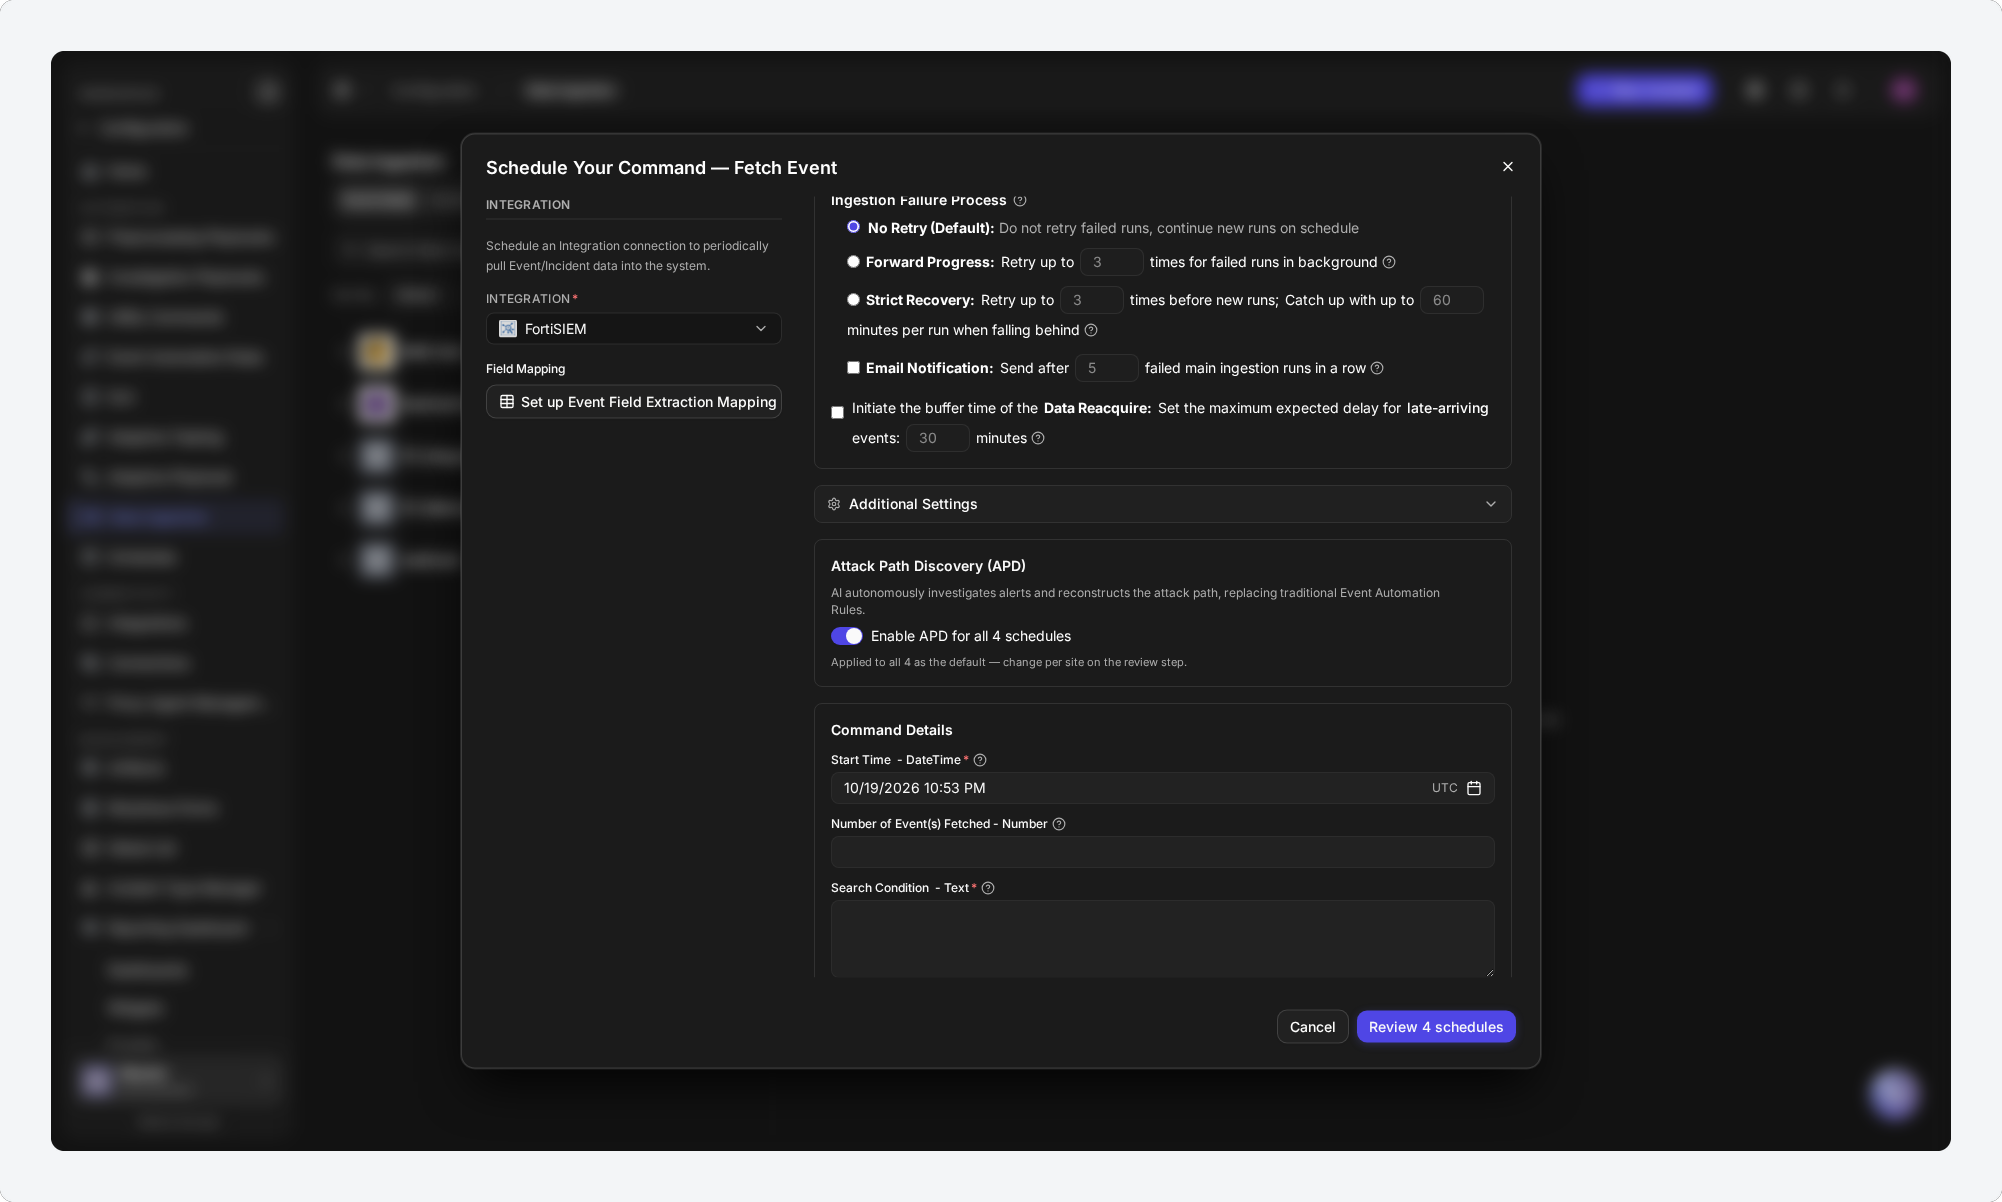Click the Number of Events Fetched help icon

(x=1059, y=824)
